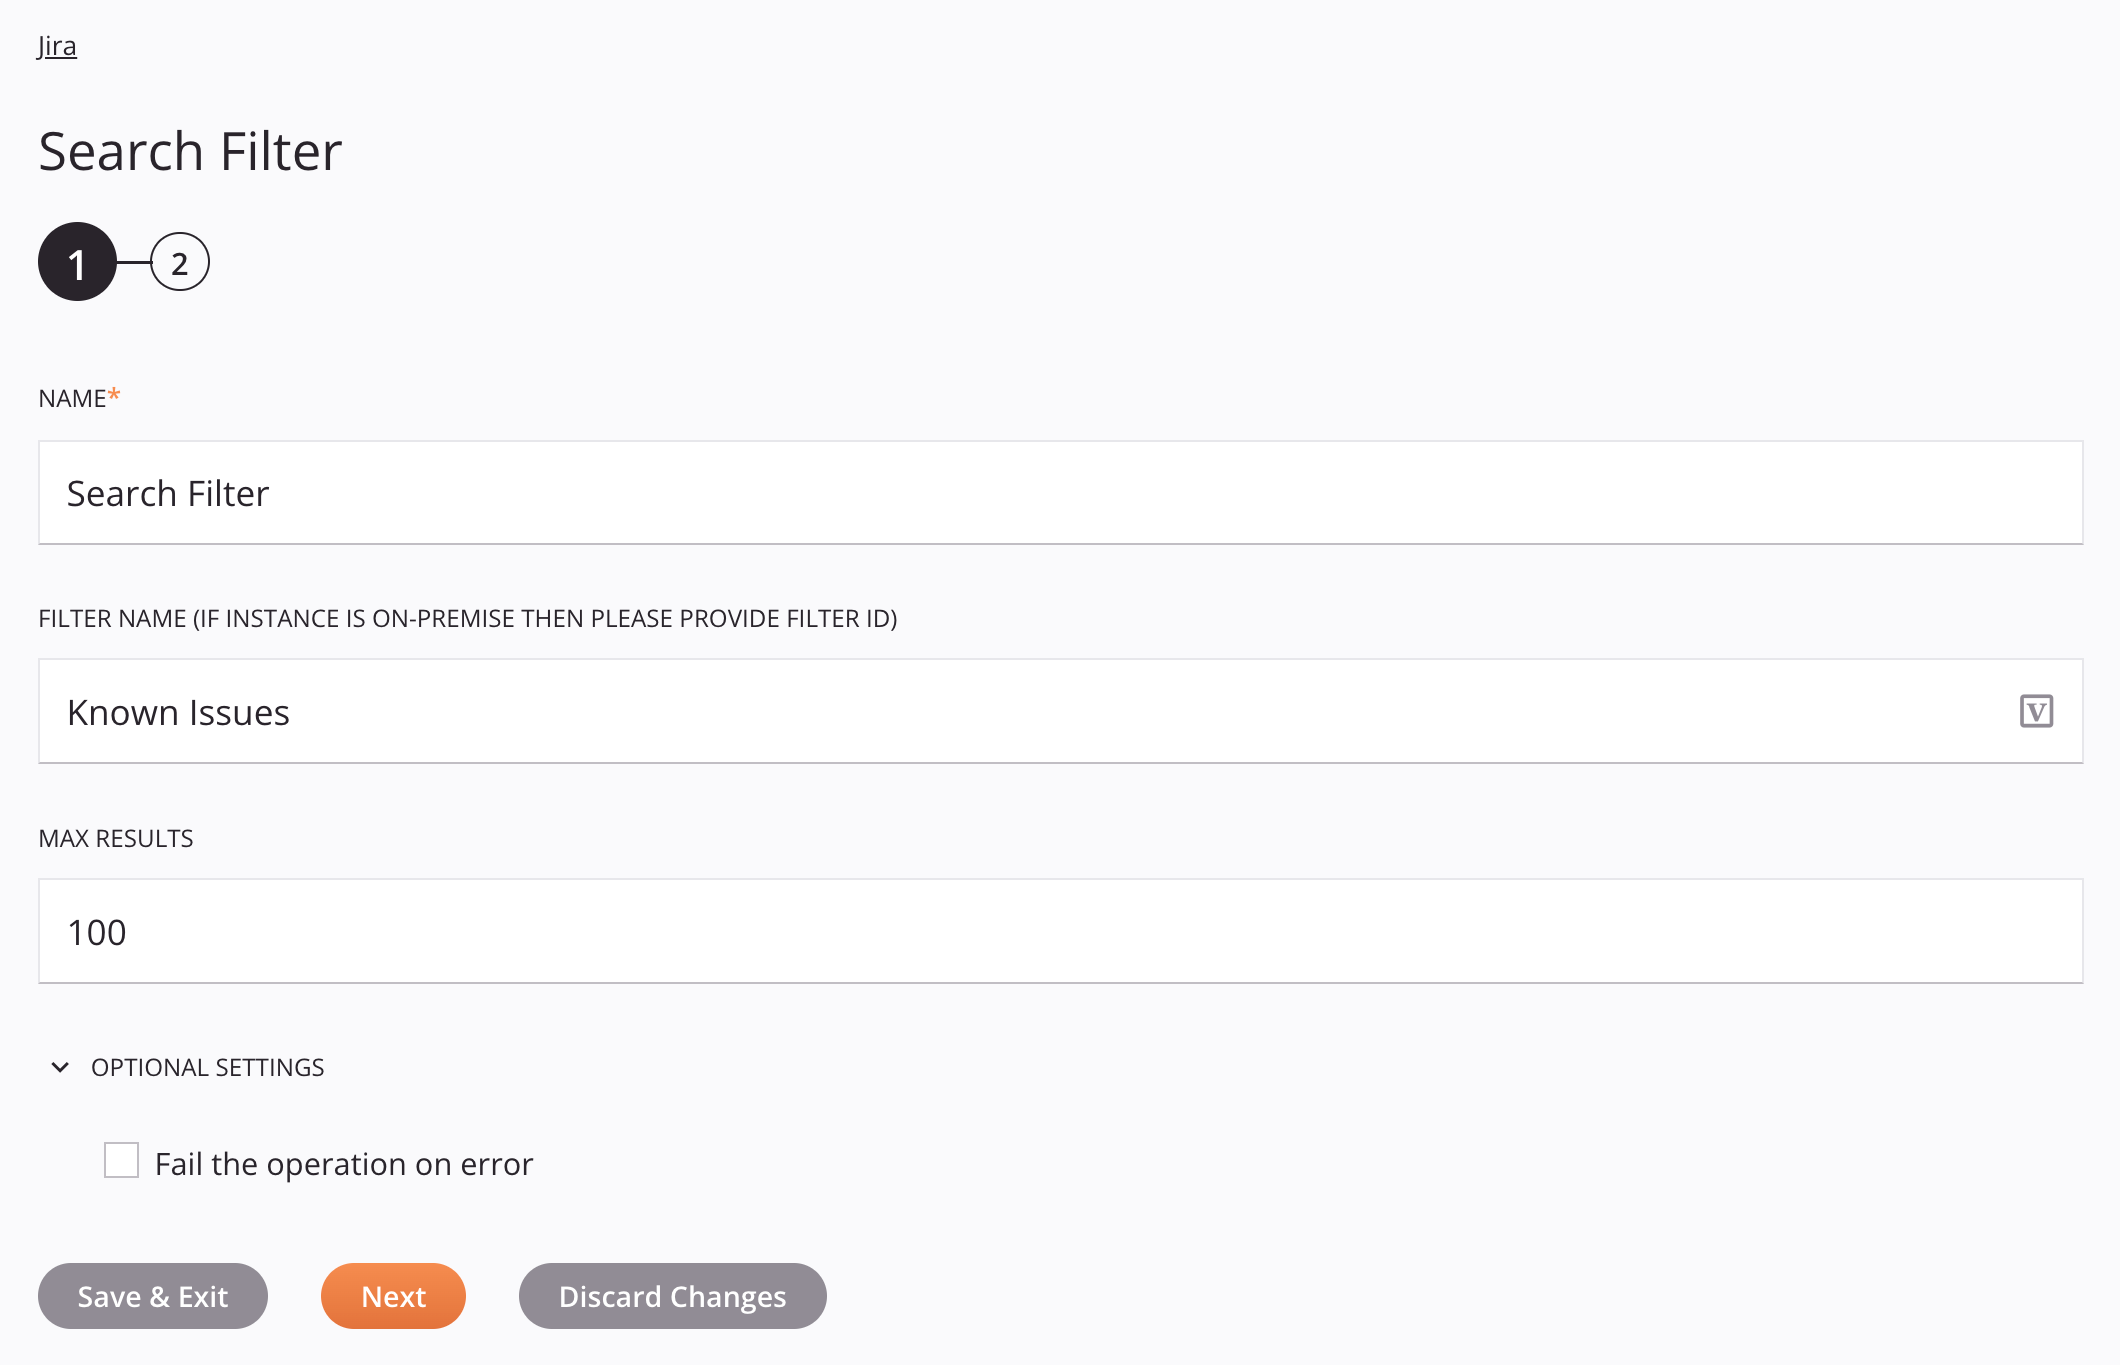Image resolution: width=2120 pixels, height=1365 pixels.
Task: Open the variable picker icon in Filter Name
Action: pyautogui.click(x=2036, y=712)
